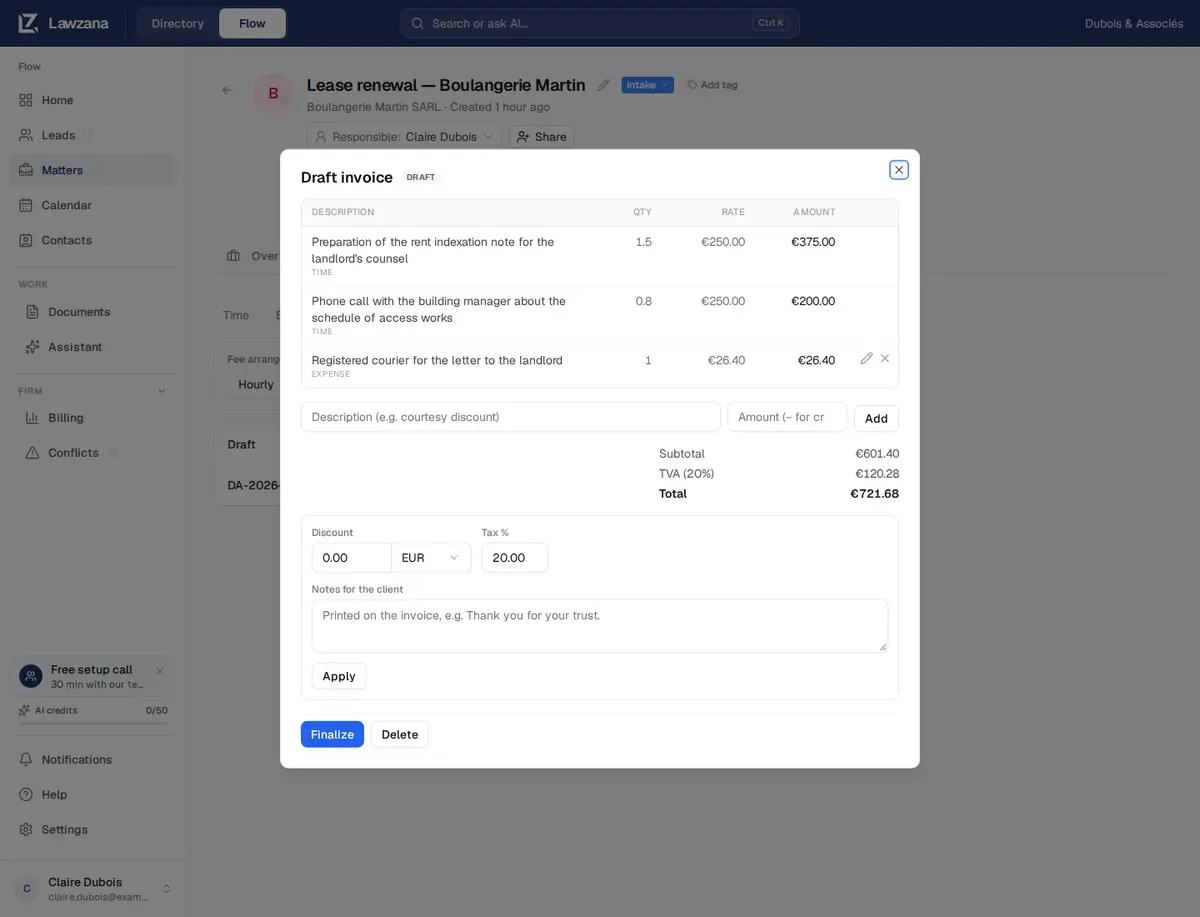Go to Calendar in sidebar
The width and height of the screenshot is (1200, 917).
pyautogui.click(x=92, y=205)
